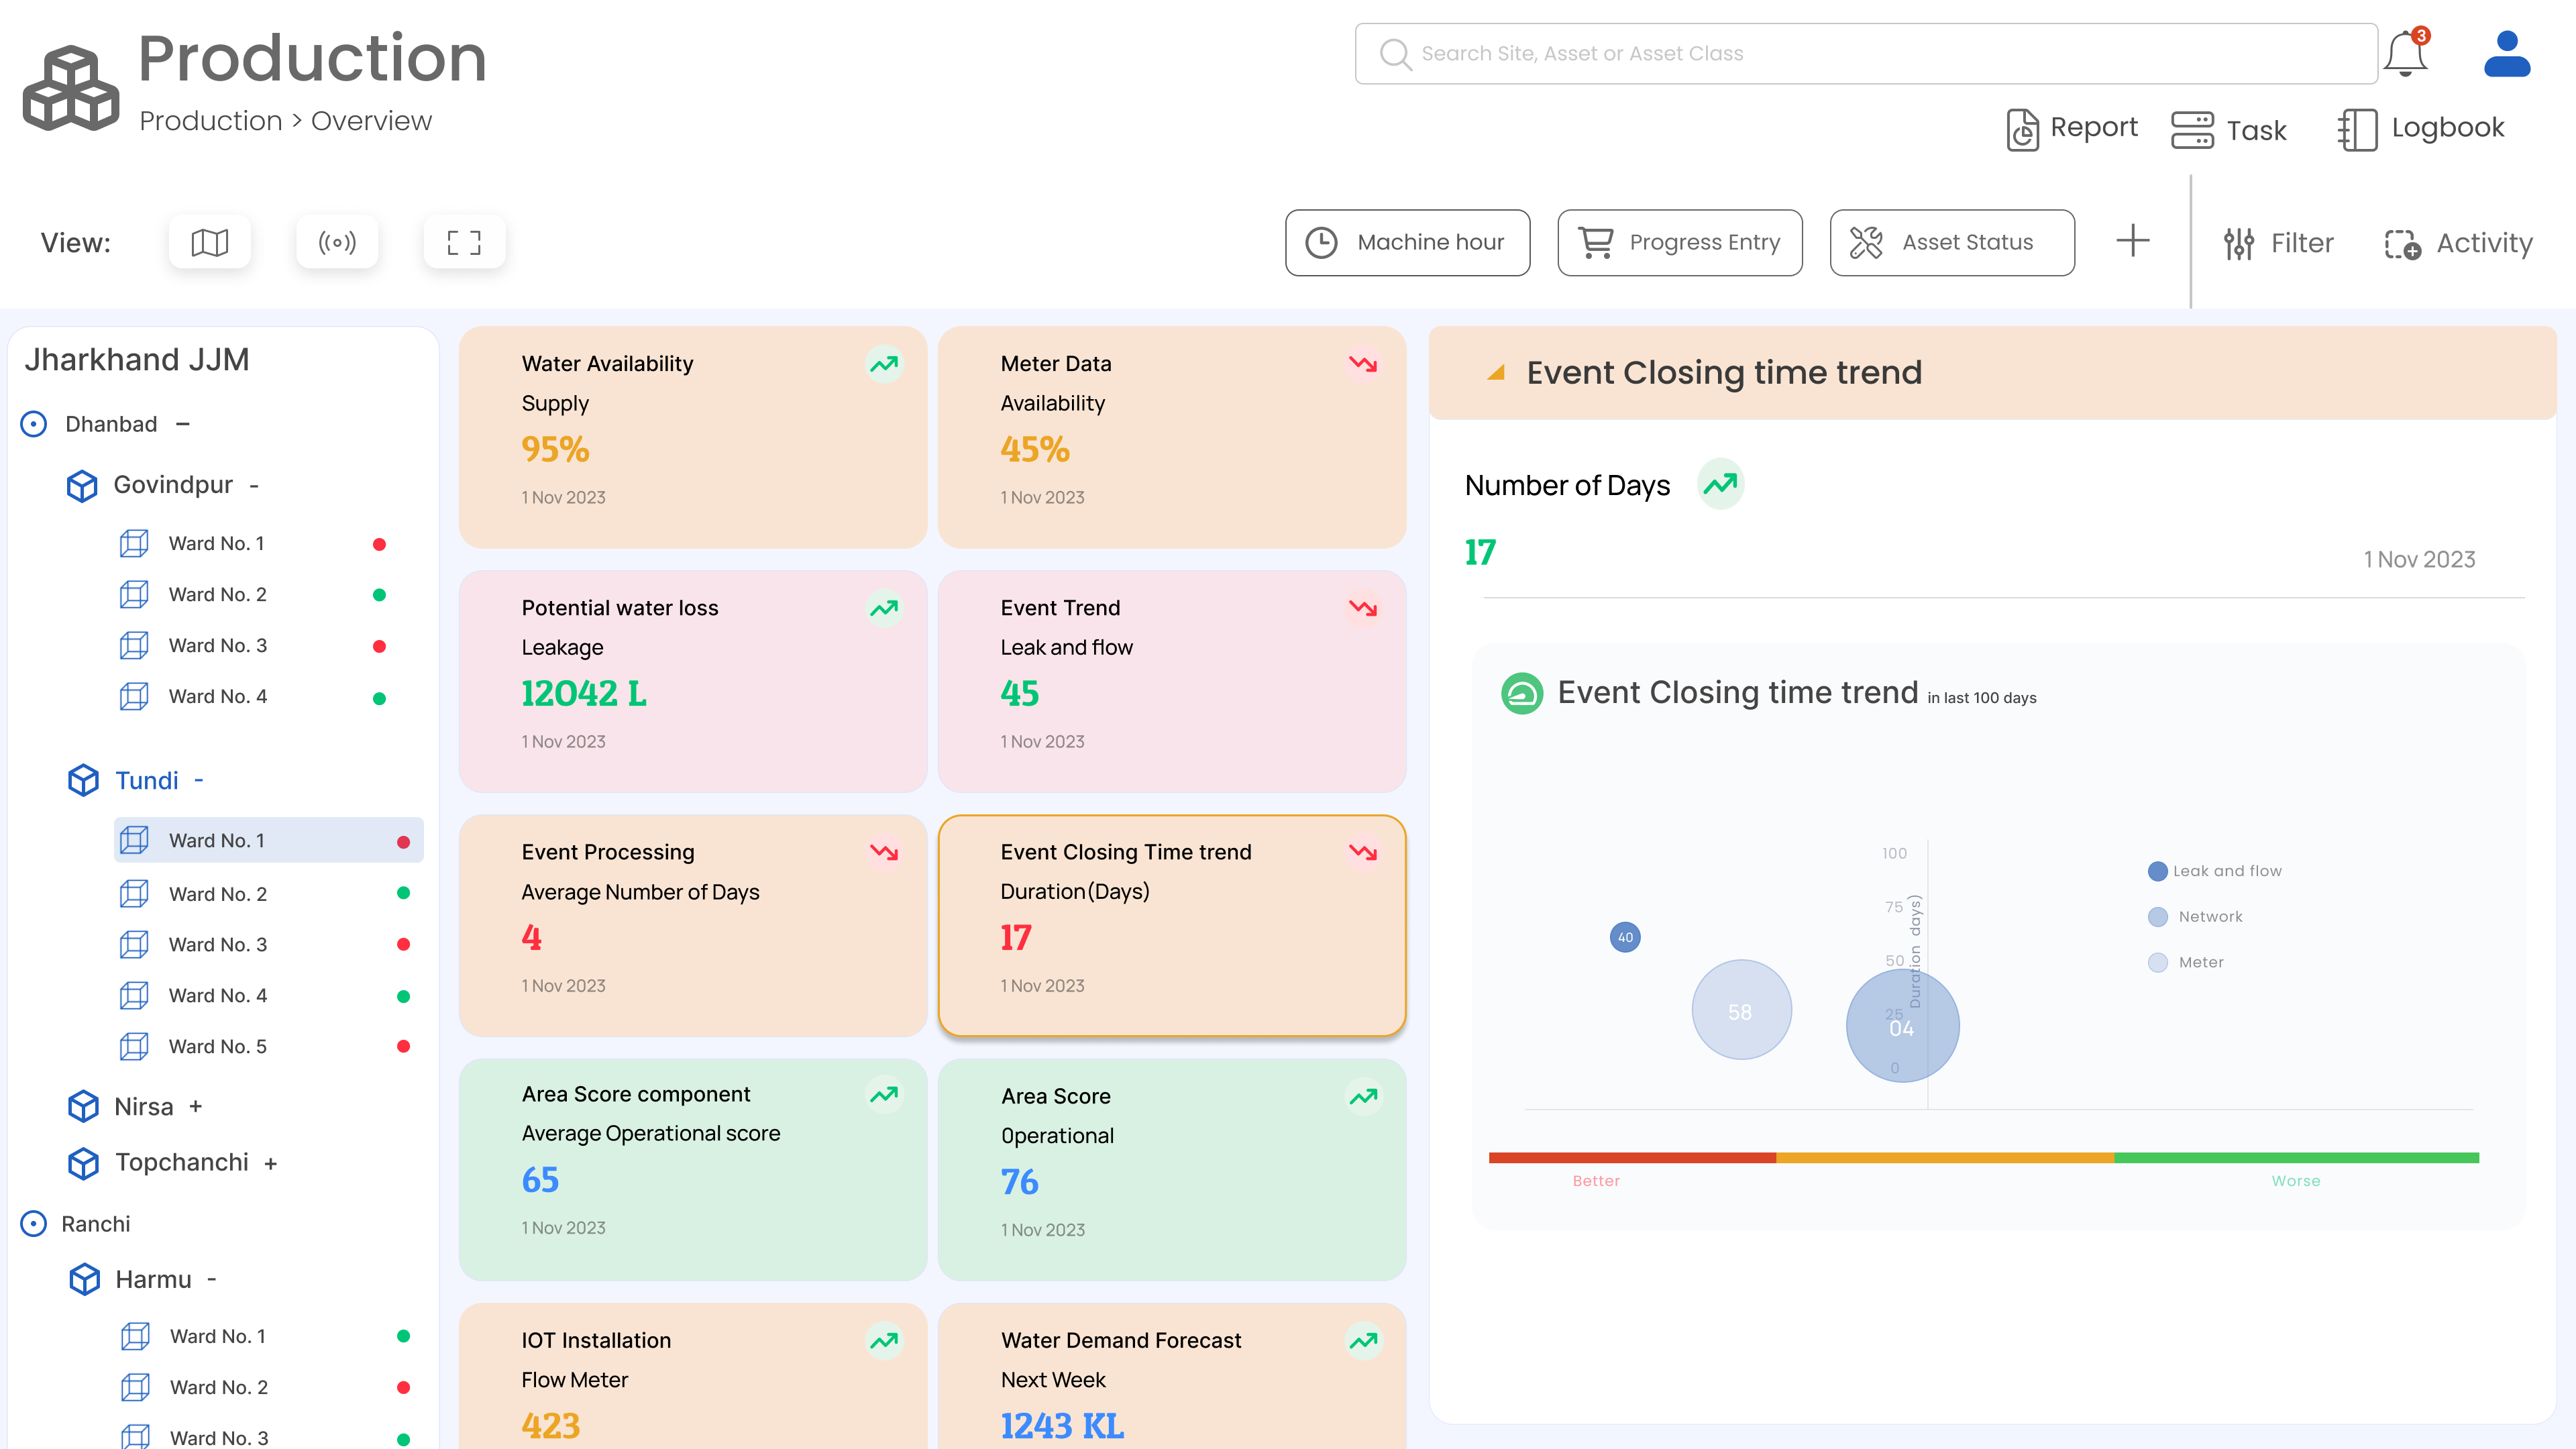
Task: Switch to map view icon
Action: (x=209, y=242)
